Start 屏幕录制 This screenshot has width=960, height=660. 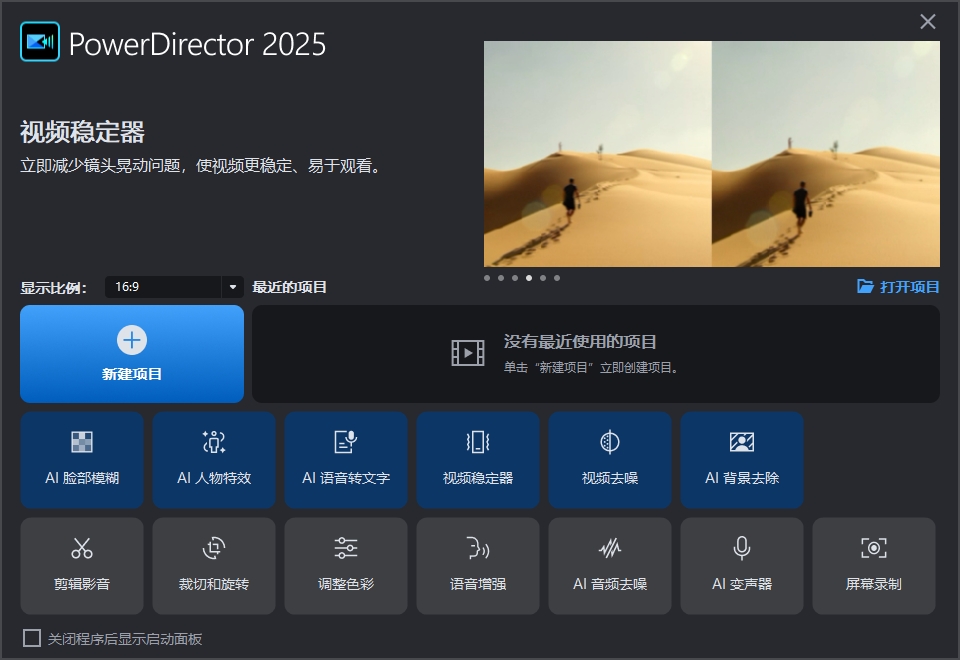pyautogui.click(x=874, y=566)
